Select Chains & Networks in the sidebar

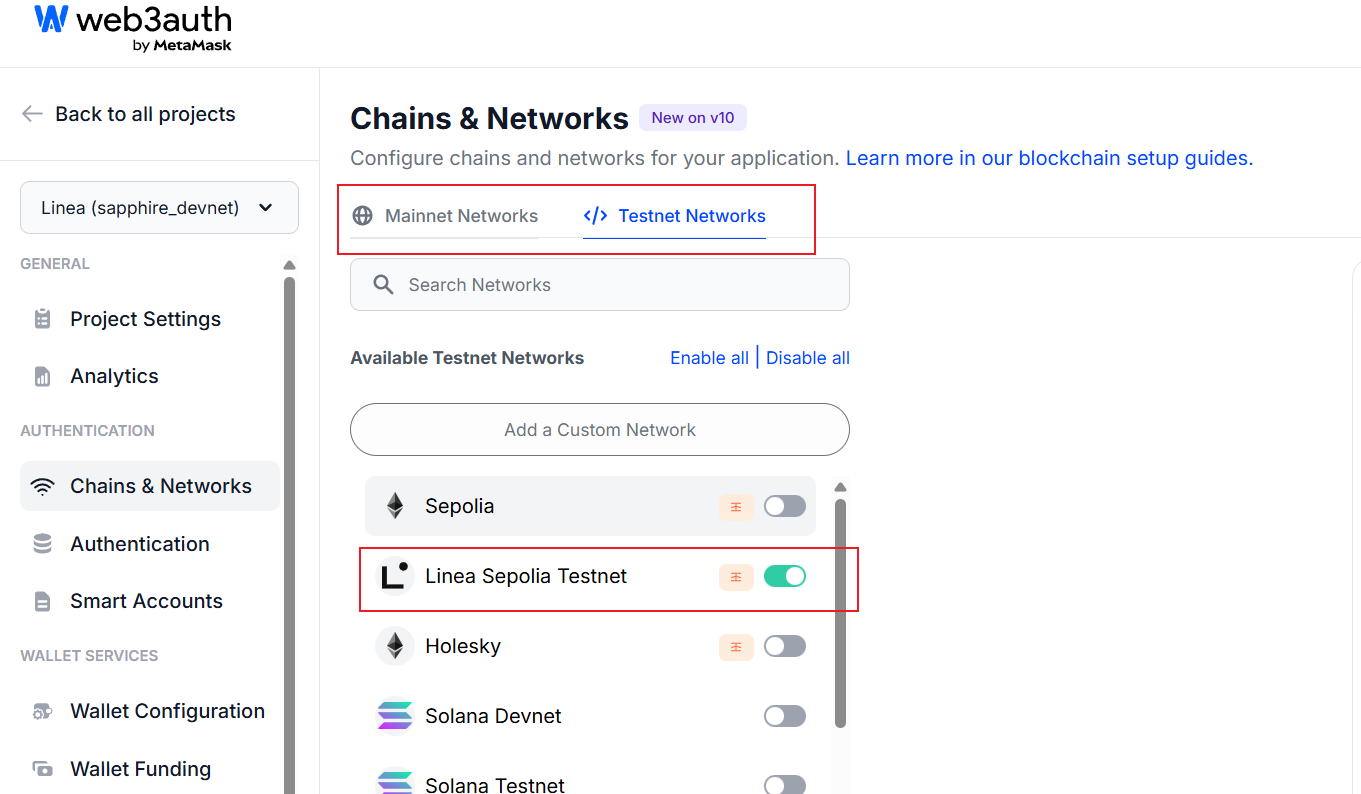click(160, 485)
